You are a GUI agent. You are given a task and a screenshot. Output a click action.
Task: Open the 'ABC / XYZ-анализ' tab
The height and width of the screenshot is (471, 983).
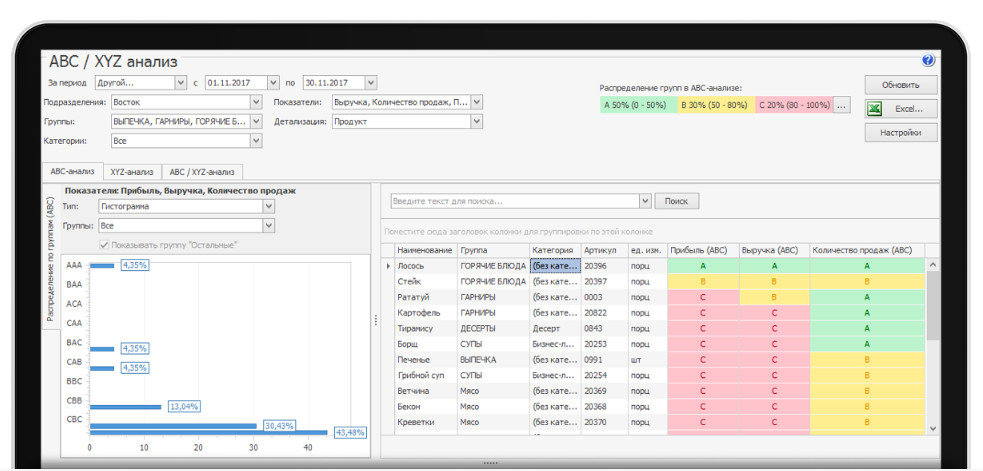coord(201,172)
